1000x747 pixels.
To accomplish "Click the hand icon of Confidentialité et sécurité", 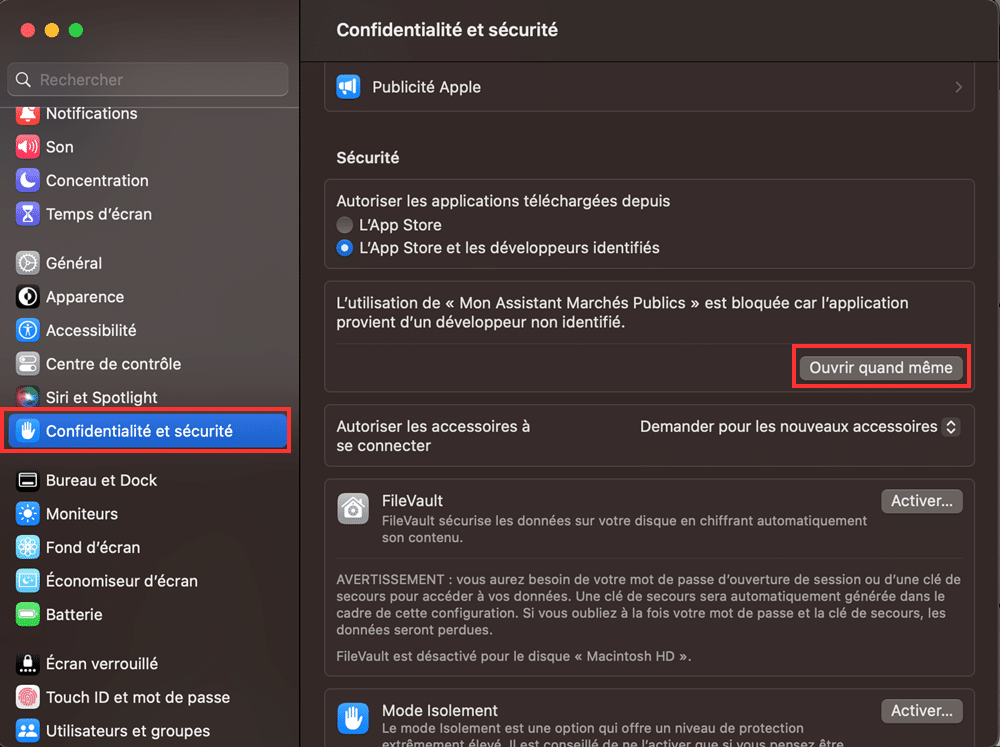I will pyautogui.click(x=27, y=431).
